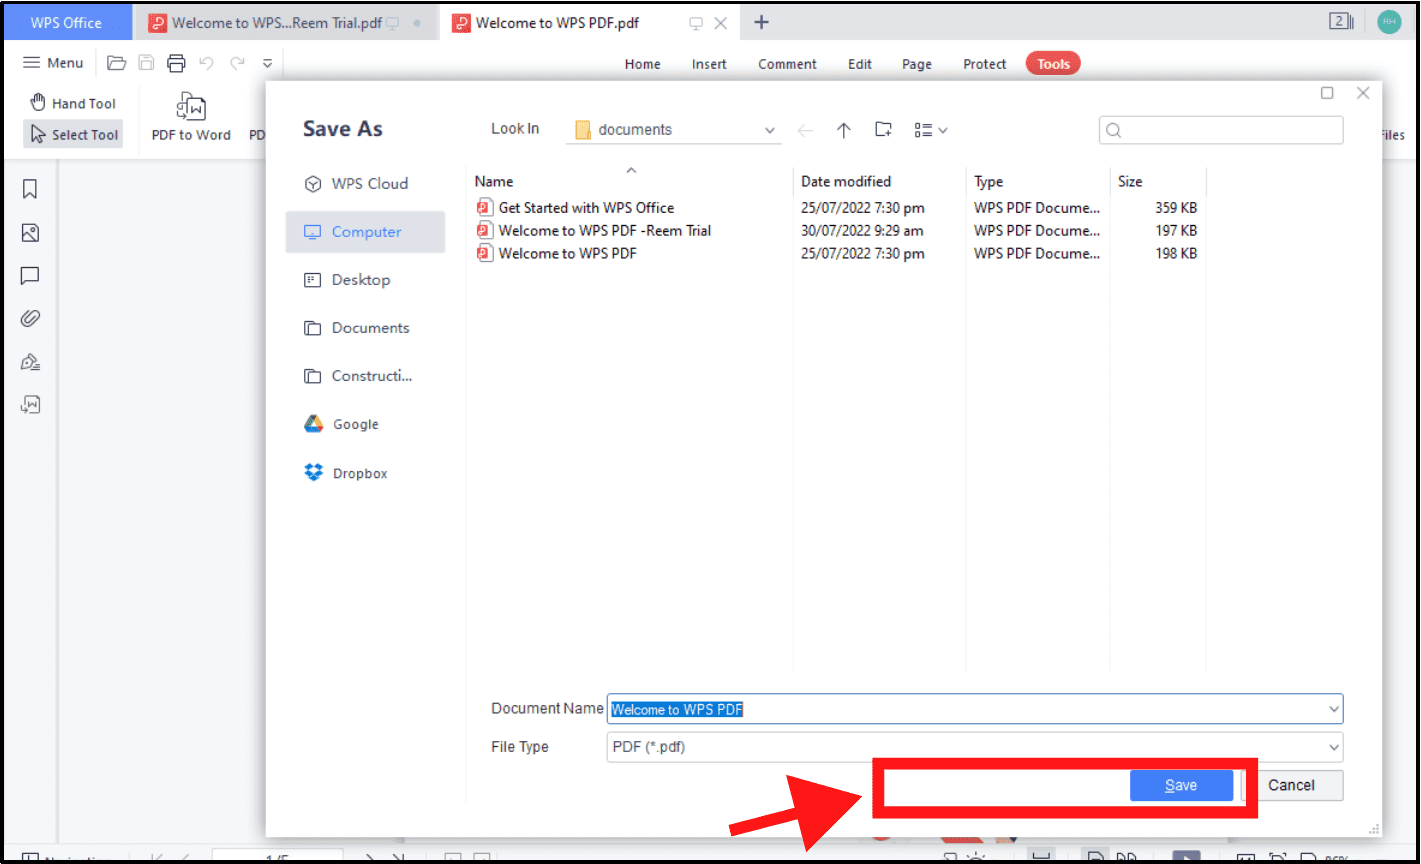This screenshot has height=864, width=1421.
Task: Select the Tools ribbon tab
Action: [1053, 64]
